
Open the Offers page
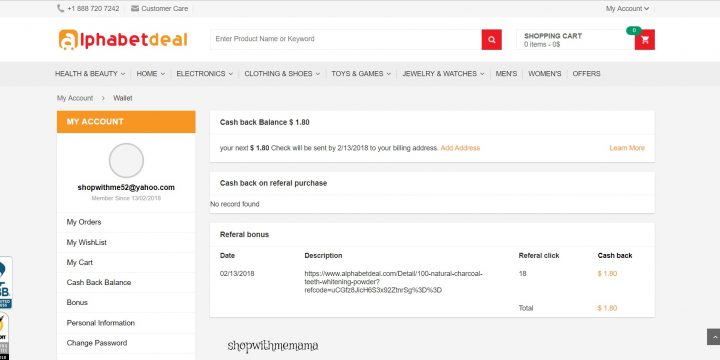tap(586, 73)
